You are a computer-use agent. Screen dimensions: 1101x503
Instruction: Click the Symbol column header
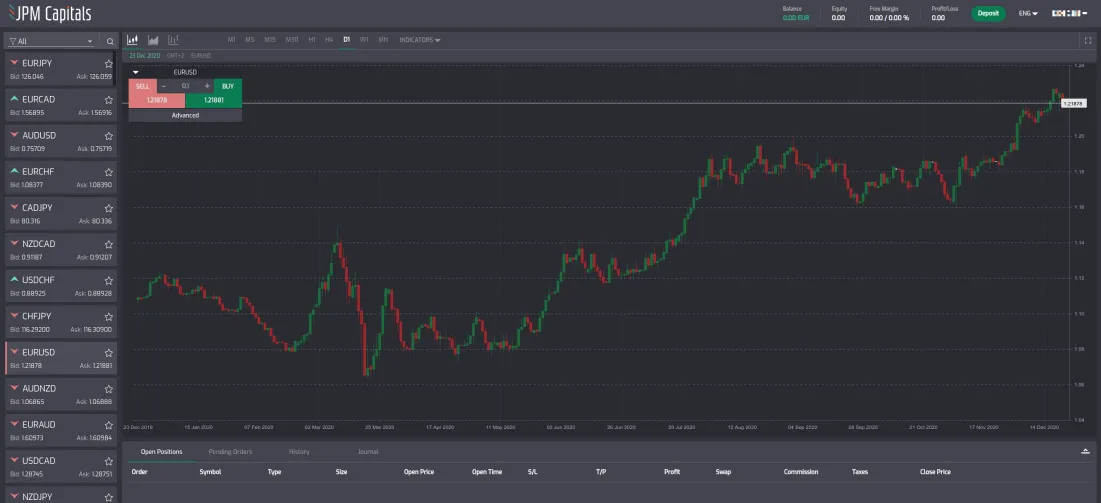pyautogui.click(x=210, y=472)
